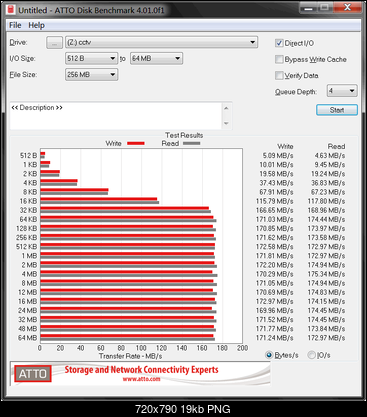
Task: Minimize the ATTO Disk Benchmark window
Action: [308, 7]
